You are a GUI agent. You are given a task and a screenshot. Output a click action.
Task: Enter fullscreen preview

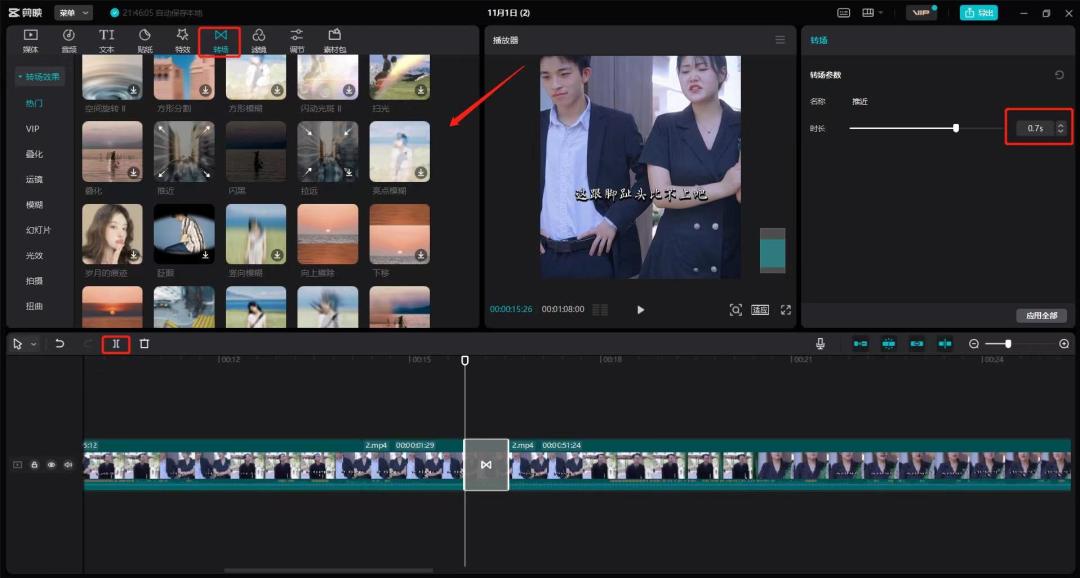click(786, 310)
